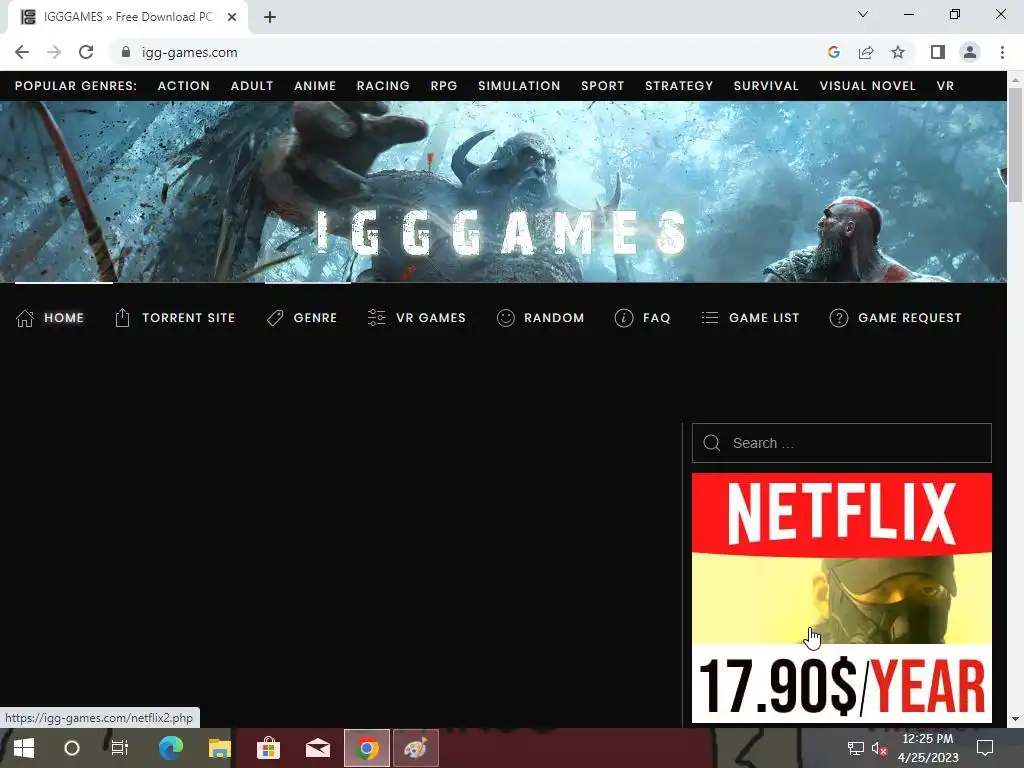View site info via lock icon
1024x768 pixels.
pos(126,52)
